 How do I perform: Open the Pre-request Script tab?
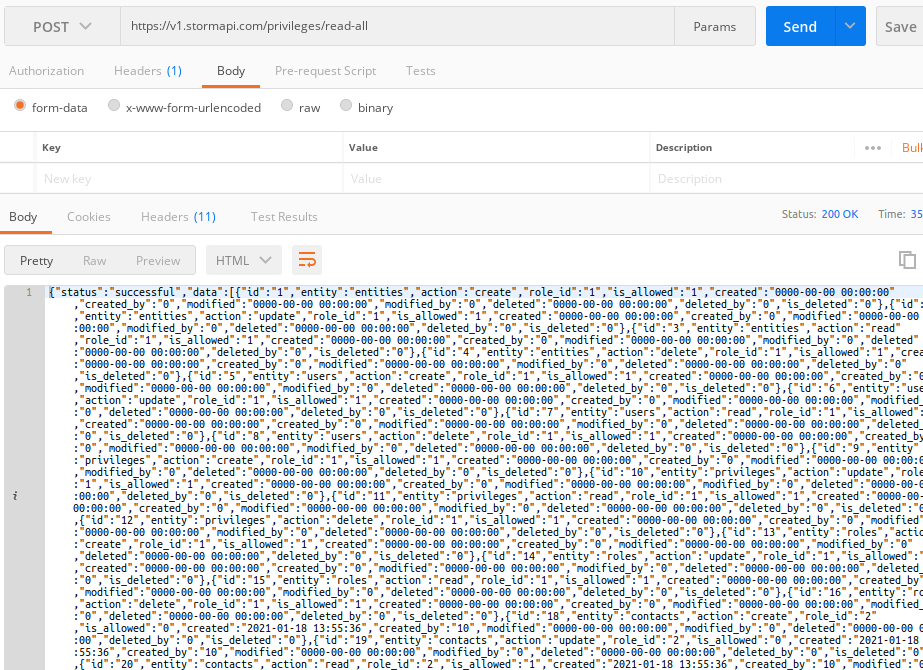click(326, 71)
